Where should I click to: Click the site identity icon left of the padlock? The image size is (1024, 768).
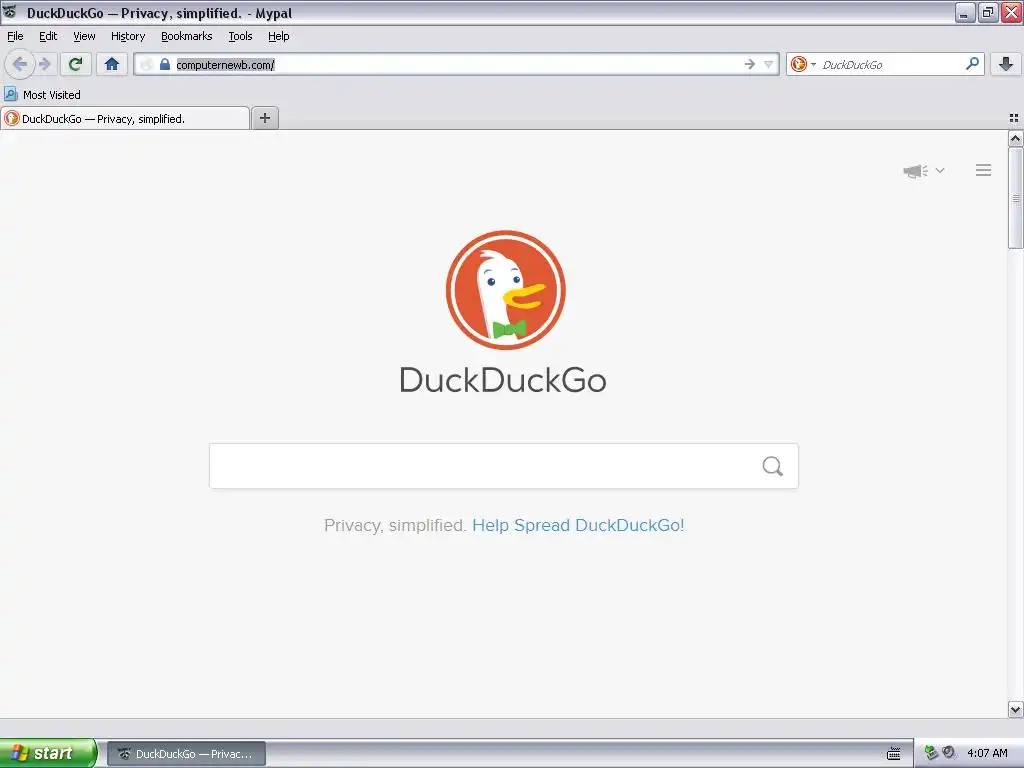pyautogui.click(x=147, y=64)
